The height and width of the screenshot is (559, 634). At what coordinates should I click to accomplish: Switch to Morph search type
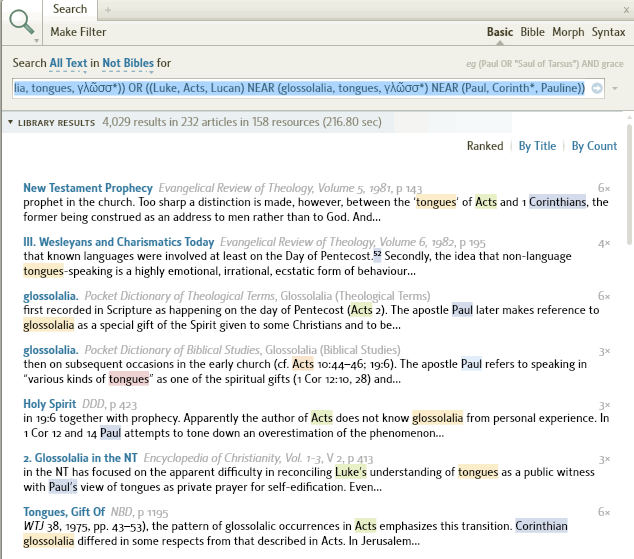coord(568,32)
